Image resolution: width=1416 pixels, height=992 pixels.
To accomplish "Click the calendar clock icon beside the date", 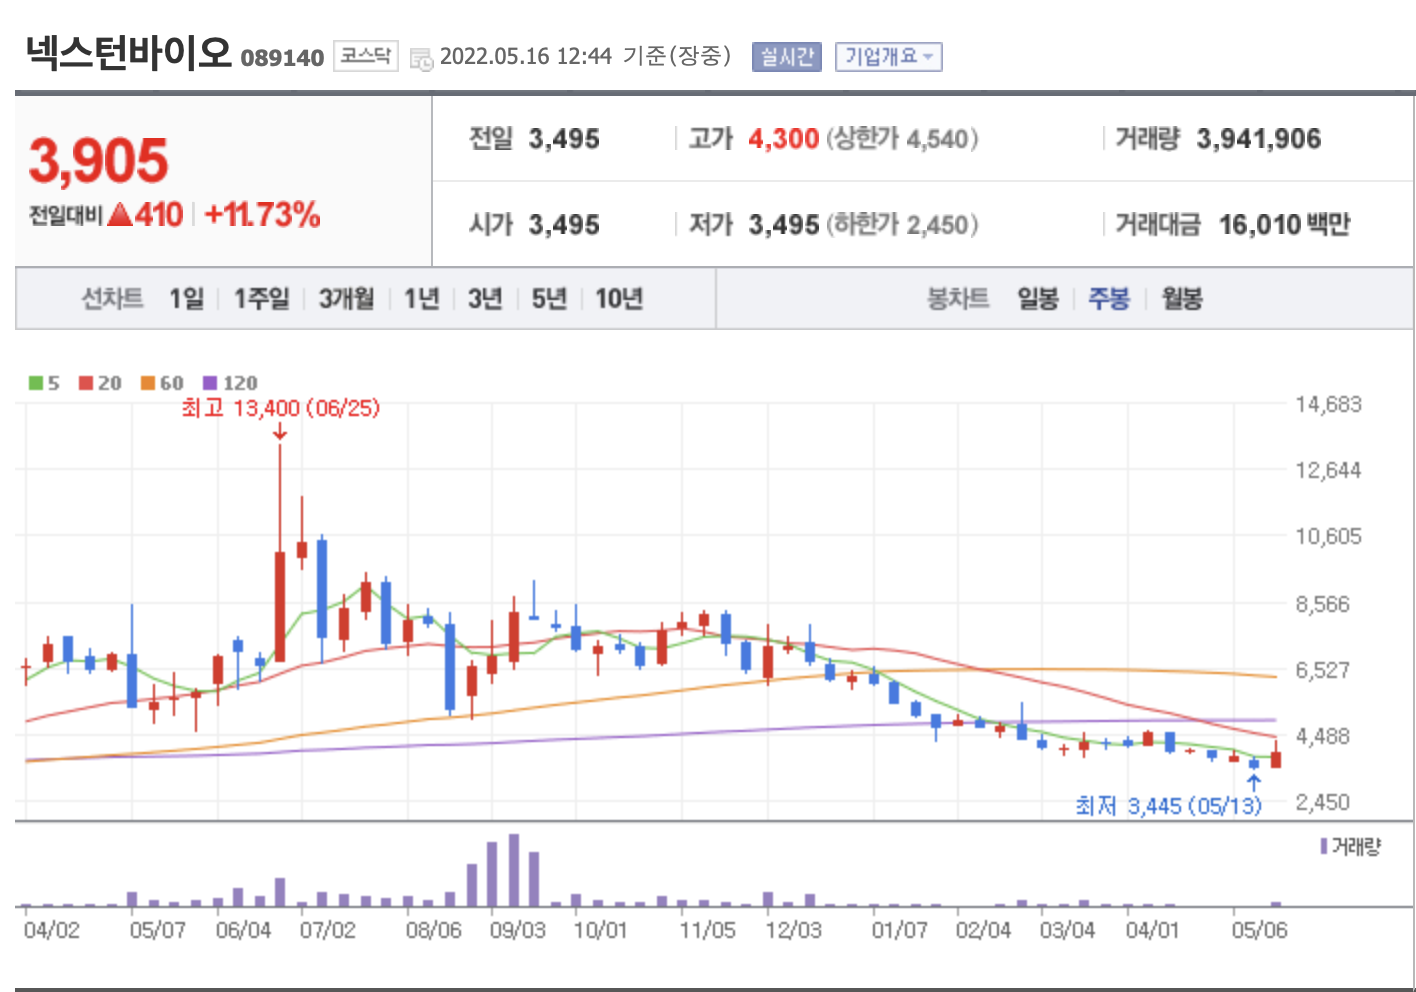I will tap(421, 58).
